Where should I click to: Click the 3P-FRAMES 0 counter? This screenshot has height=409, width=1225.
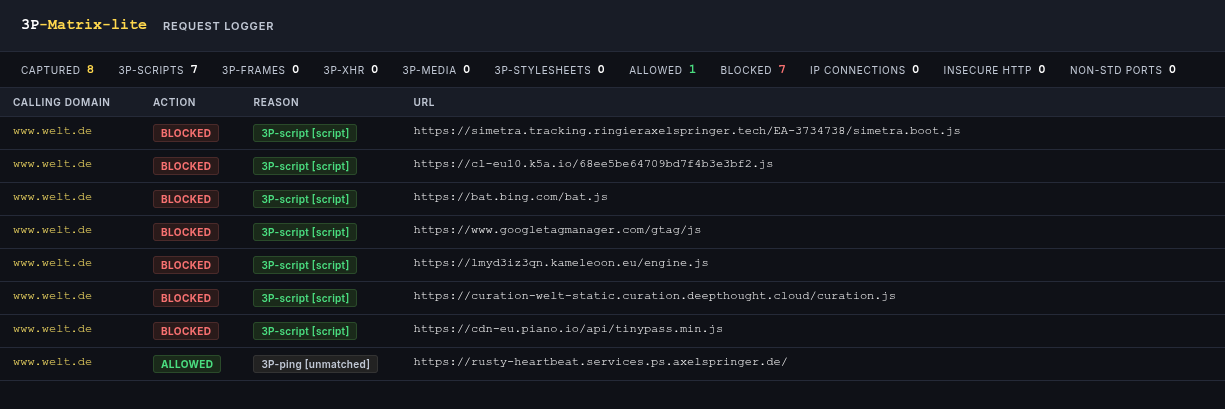pyautogui.click(x=260, y=70)
